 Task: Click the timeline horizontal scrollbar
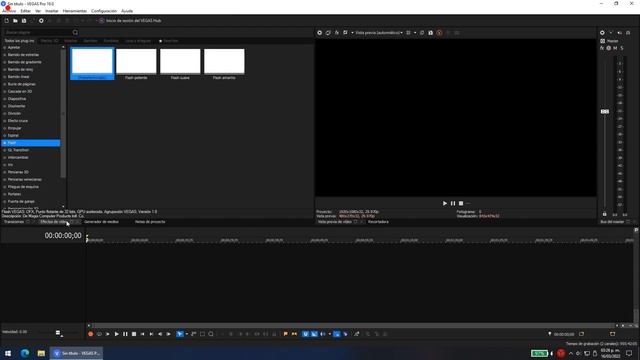coord(353,326)
